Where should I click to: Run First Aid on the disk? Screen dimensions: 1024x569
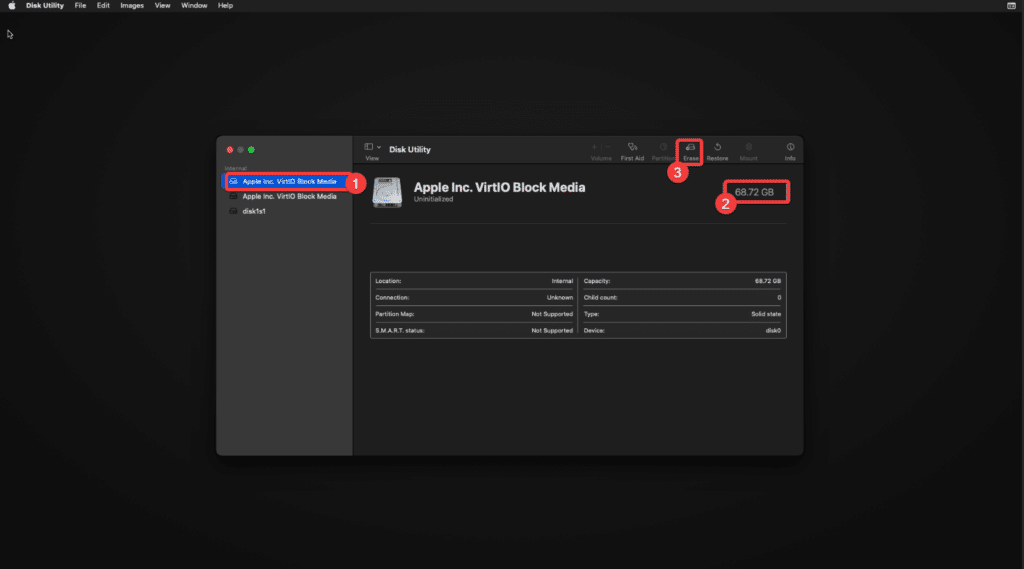click(x=632, y=148)
